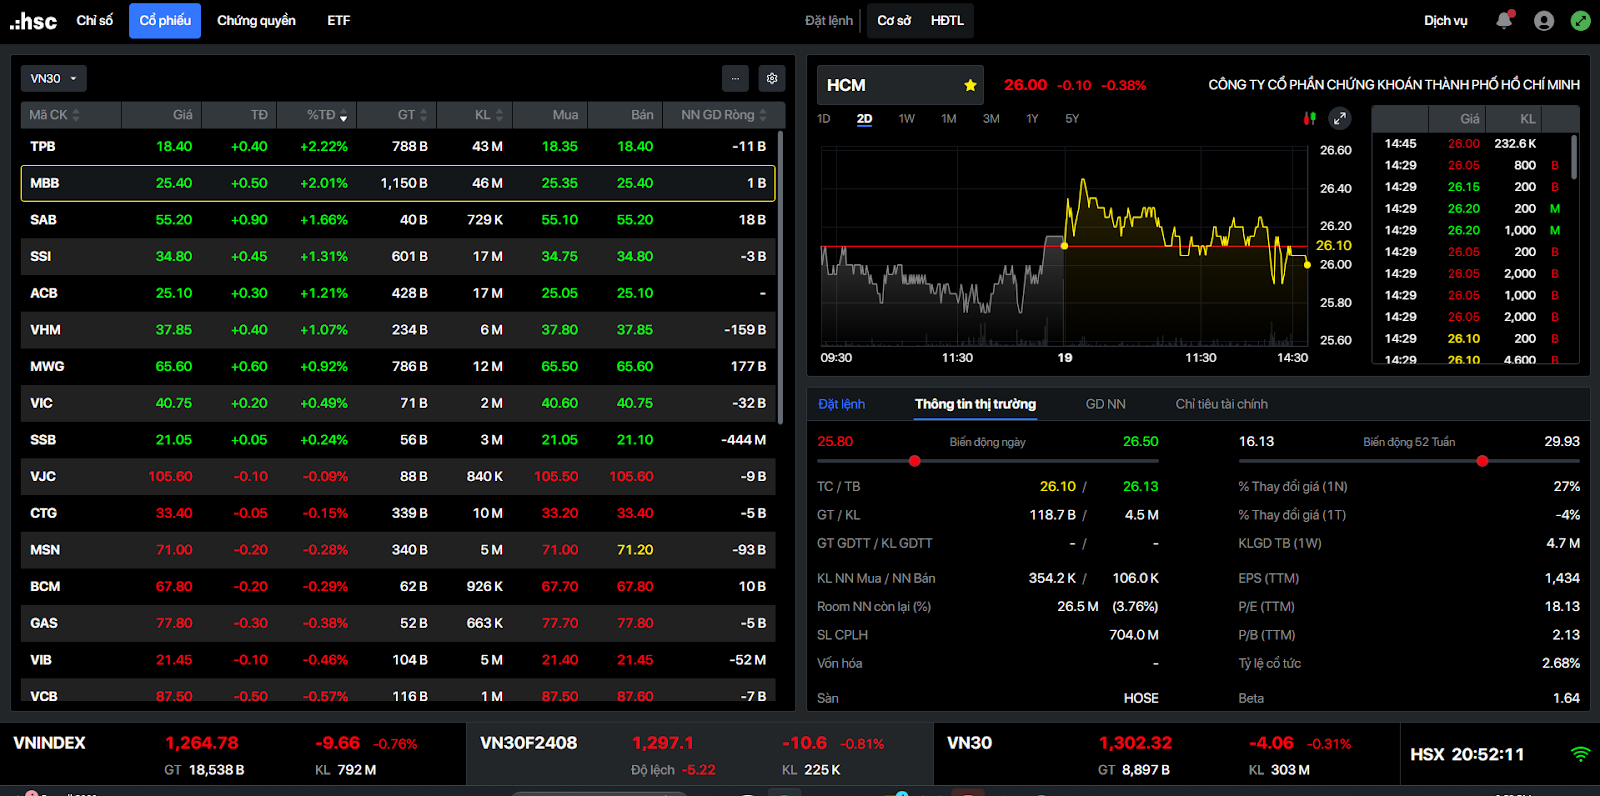Click the daily range red marker
Image resolution: width=1600 pixels, height=796 pixels.
pyautogui.click(x=914, y=461)
